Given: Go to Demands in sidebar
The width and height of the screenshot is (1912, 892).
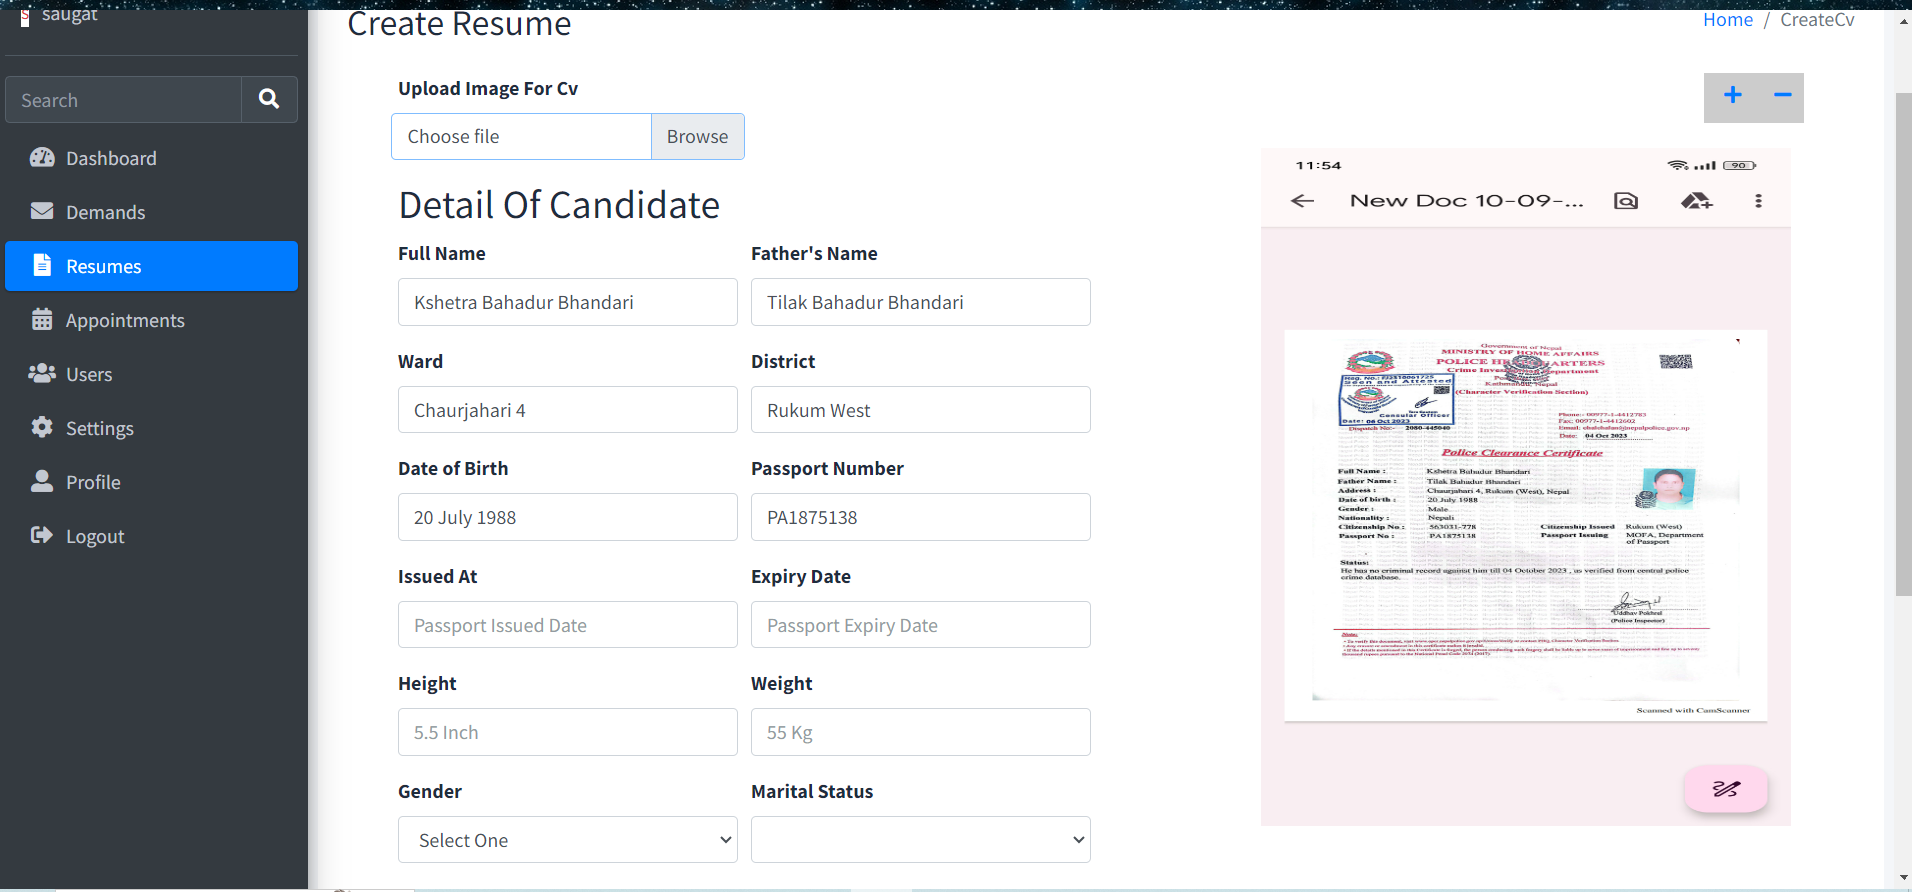Looking at the screenshot, I should tap(105, 212).
